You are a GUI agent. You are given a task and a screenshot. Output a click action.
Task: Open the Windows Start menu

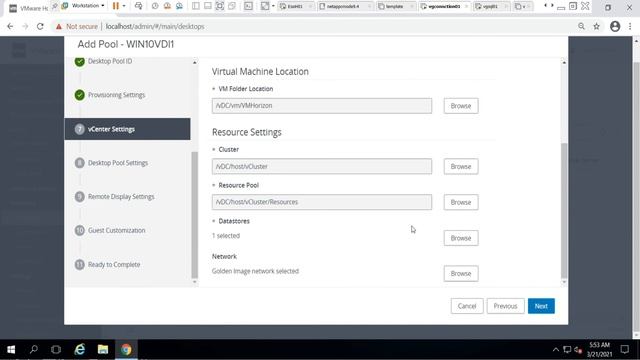pos(11,349)
